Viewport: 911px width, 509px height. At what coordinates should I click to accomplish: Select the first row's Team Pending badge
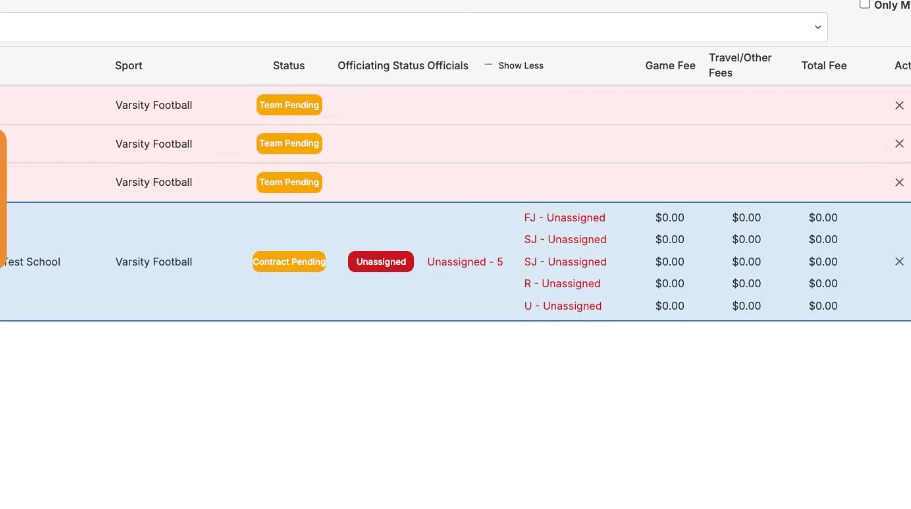point(289,105)
